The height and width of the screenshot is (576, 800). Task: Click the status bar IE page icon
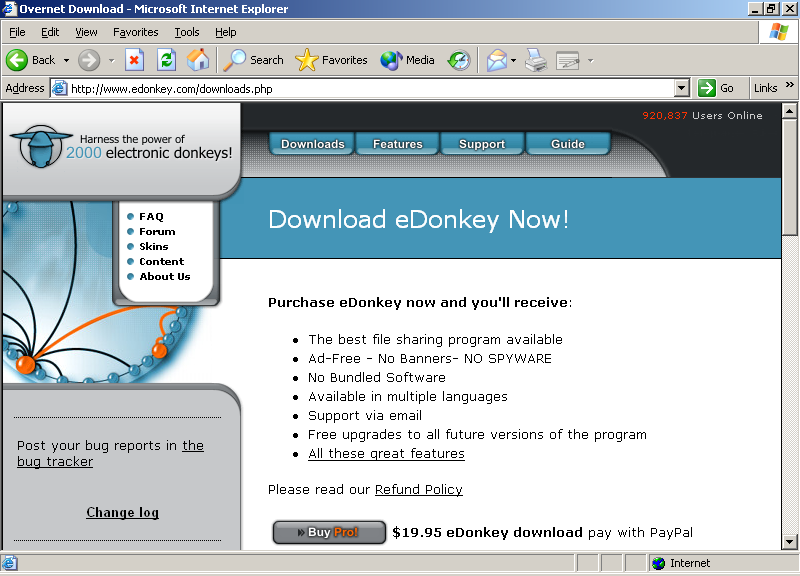click(x=10, y=563)
